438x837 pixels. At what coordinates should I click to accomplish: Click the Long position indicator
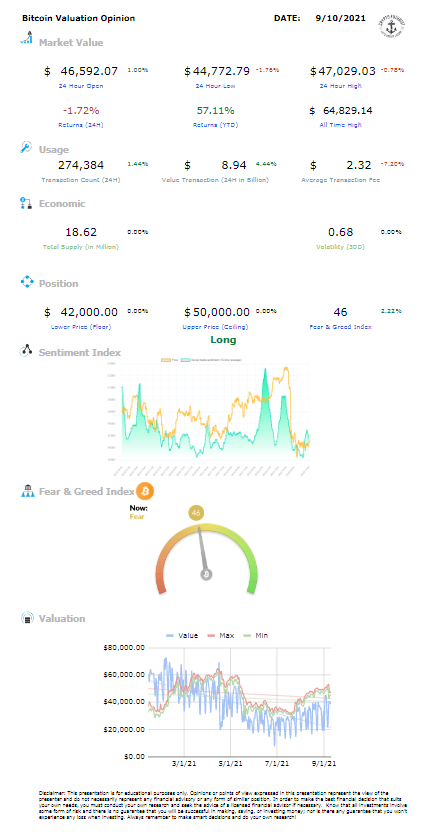(223, 340)
